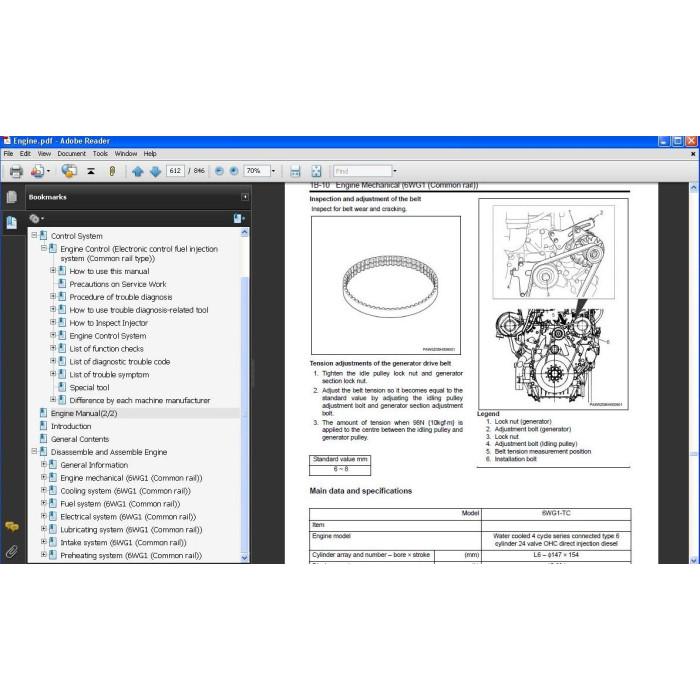Screen dimensions: 700x700
Task: Open the File menu
Action: [8, 154]
